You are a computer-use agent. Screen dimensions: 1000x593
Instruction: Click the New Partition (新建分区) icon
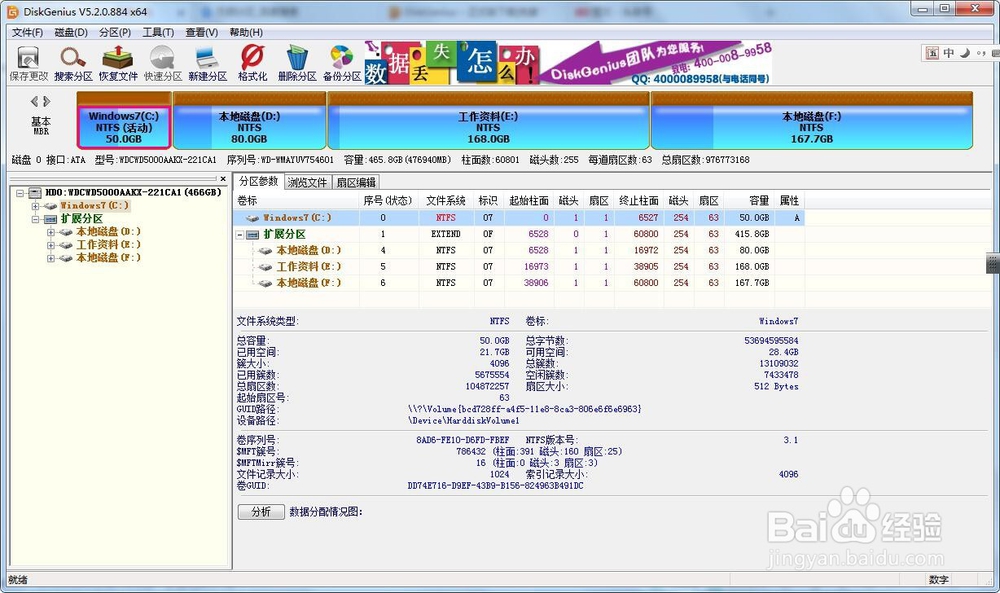pyautogui.click(x=206, y=60)
